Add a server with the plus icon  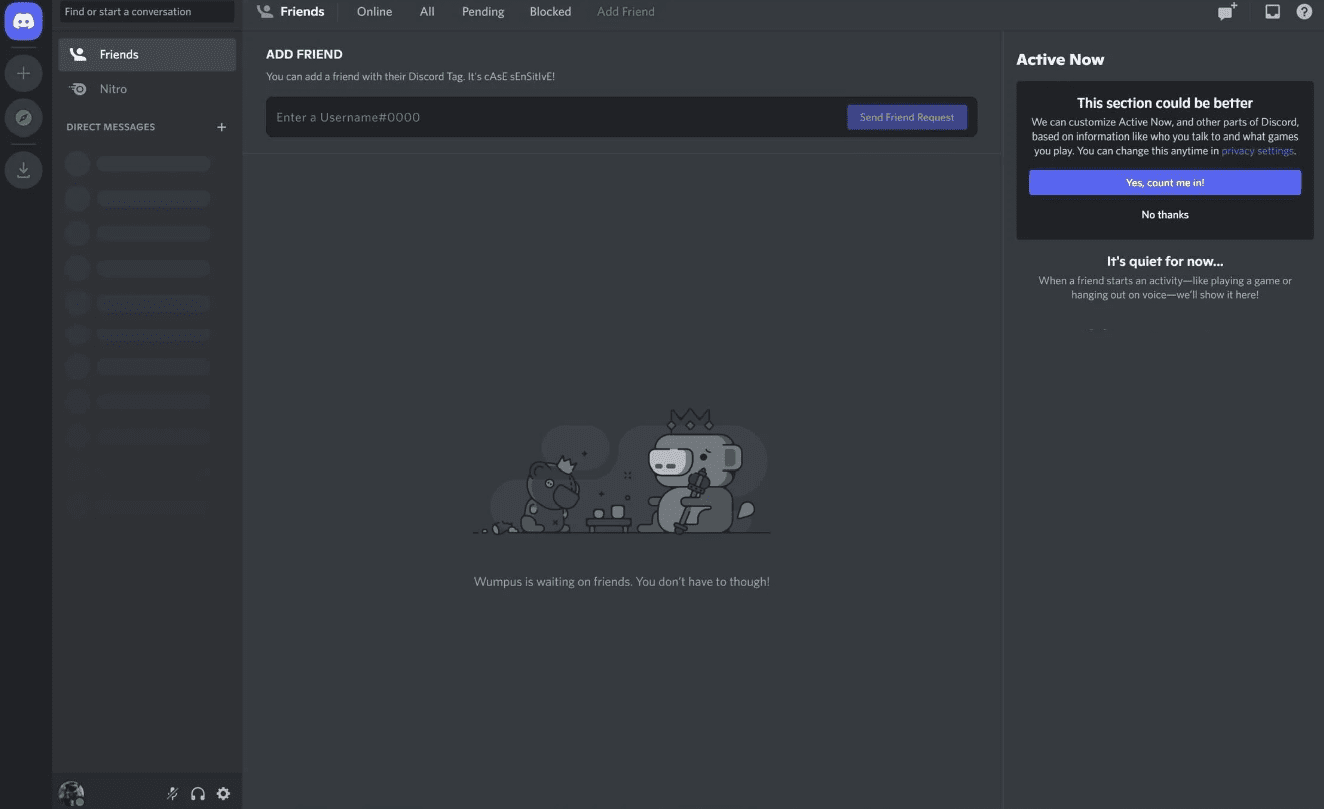point(23,73)
